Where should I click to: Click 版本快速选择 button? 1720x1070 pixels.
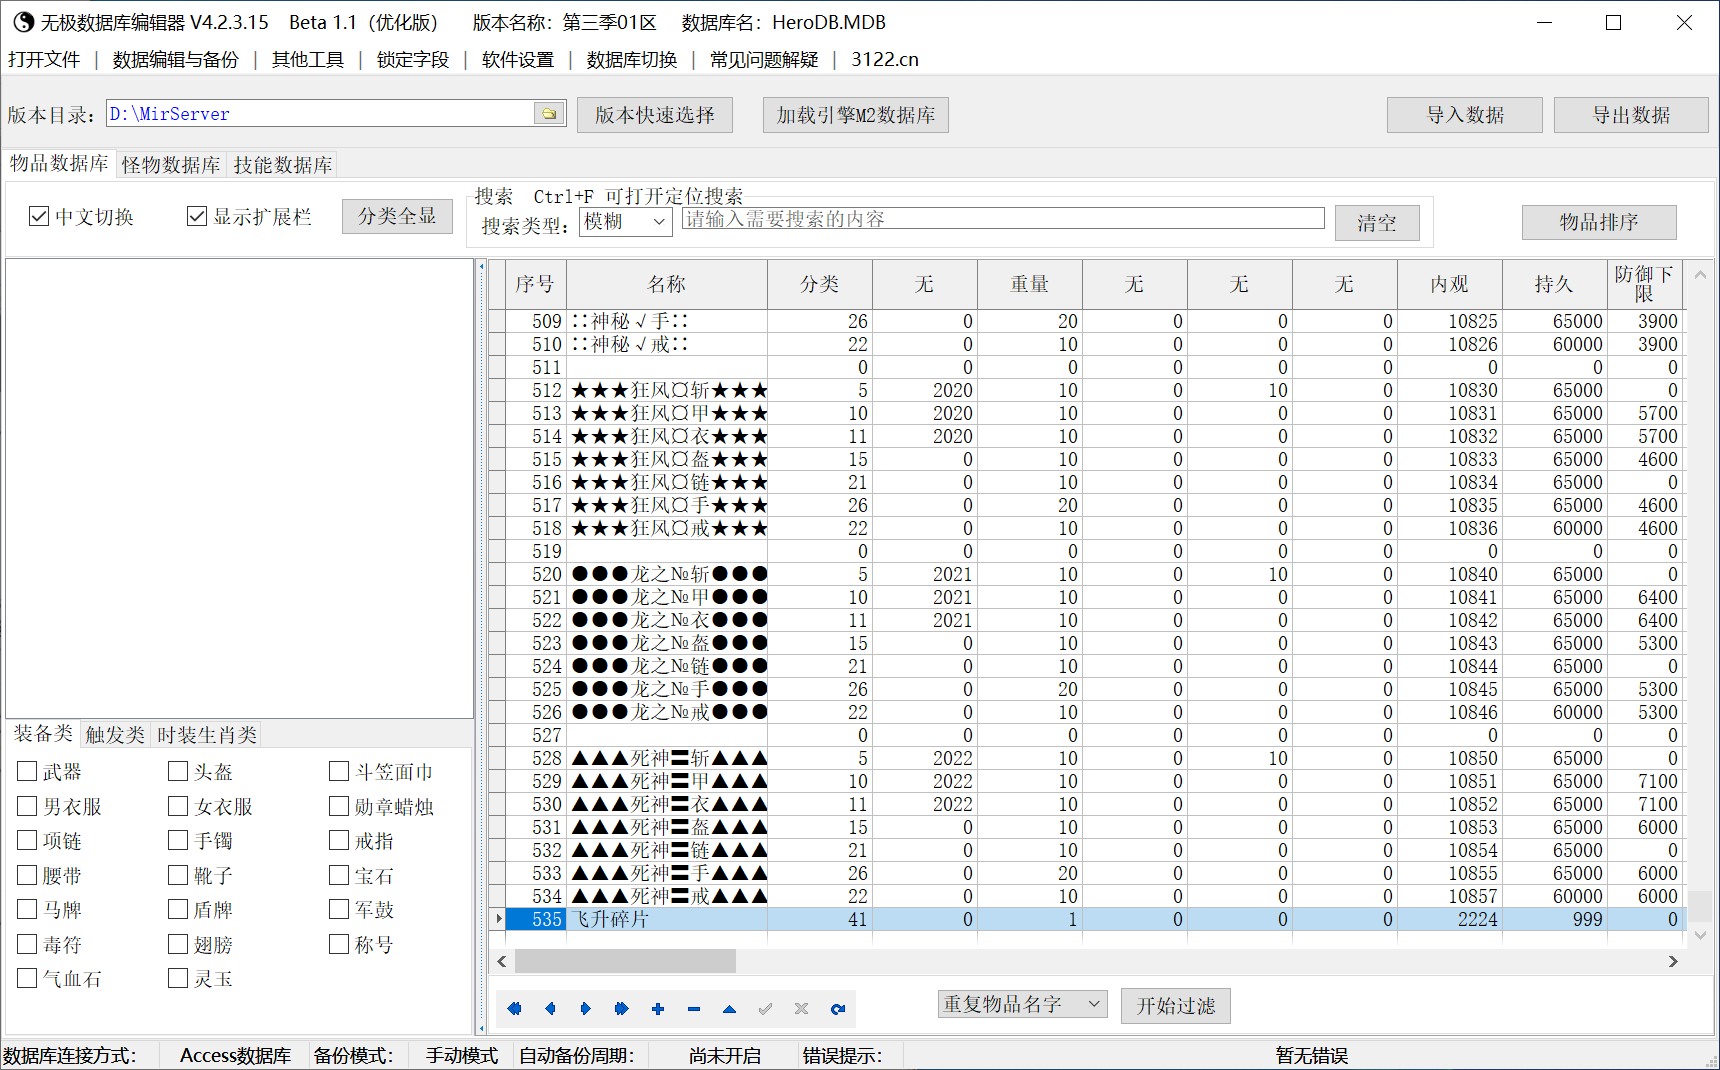tap(655, 115)
